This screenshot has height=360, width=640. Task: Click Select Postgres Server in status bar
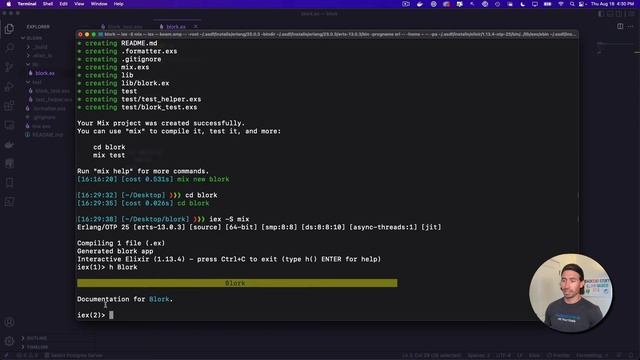tap(73, 356)
